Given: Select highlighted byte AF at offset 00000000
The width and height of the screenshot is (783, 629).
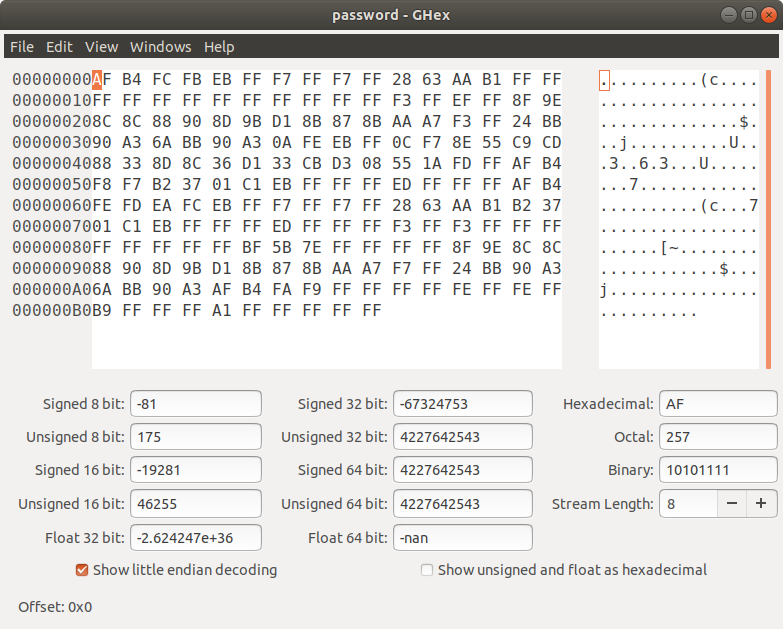Looking at the screenshot, I should coord(102,79).
